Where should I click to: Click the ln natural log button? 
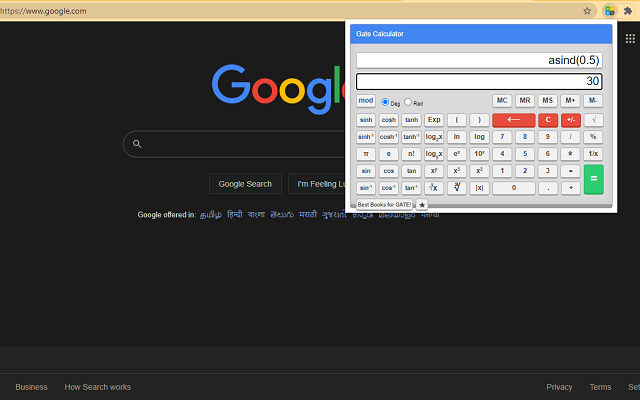point(457,137)
